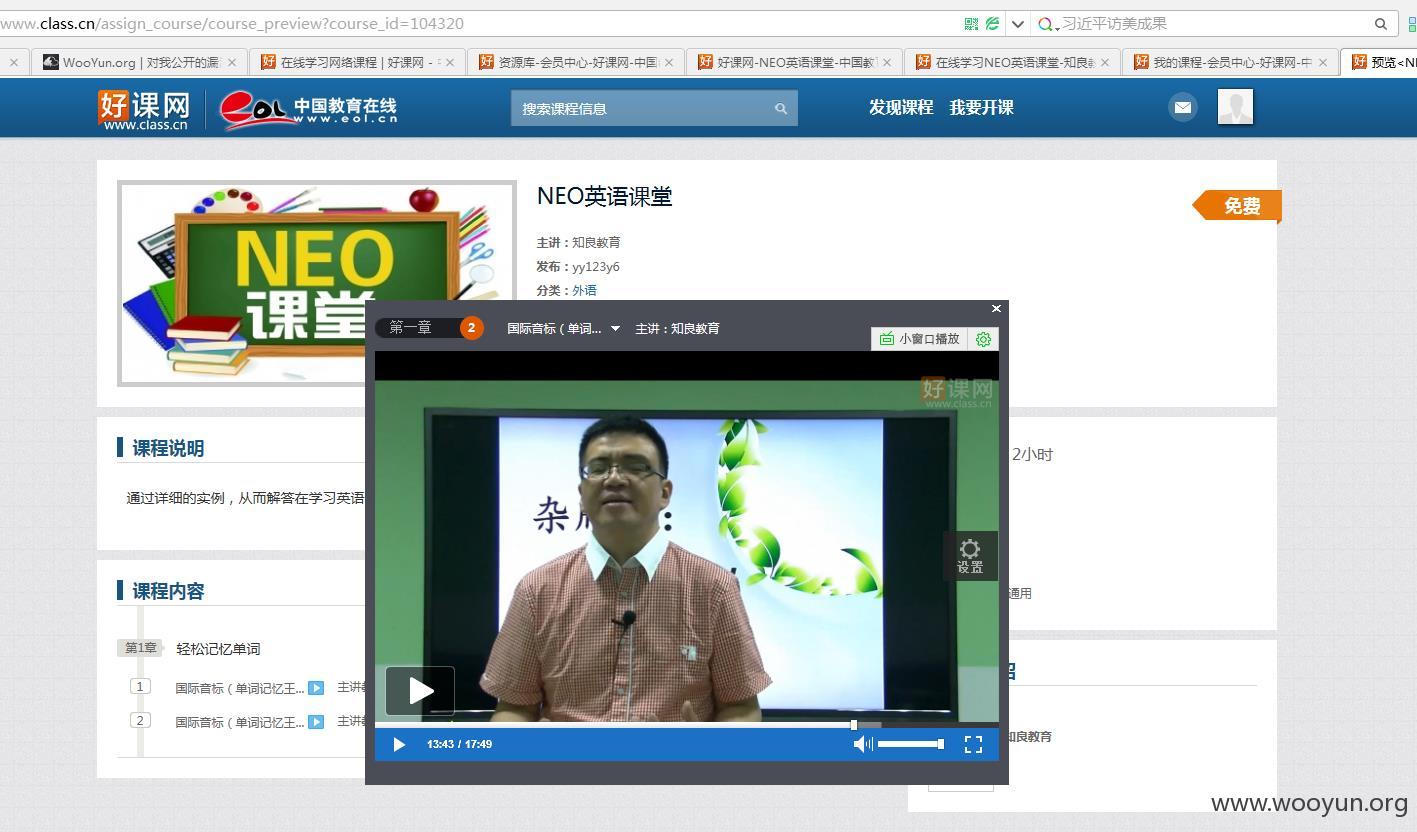Toggle 小窗口播放 small-window playback
This screenshot has height=832, width=1417.
pyautogui.click(x=919, y=339)
